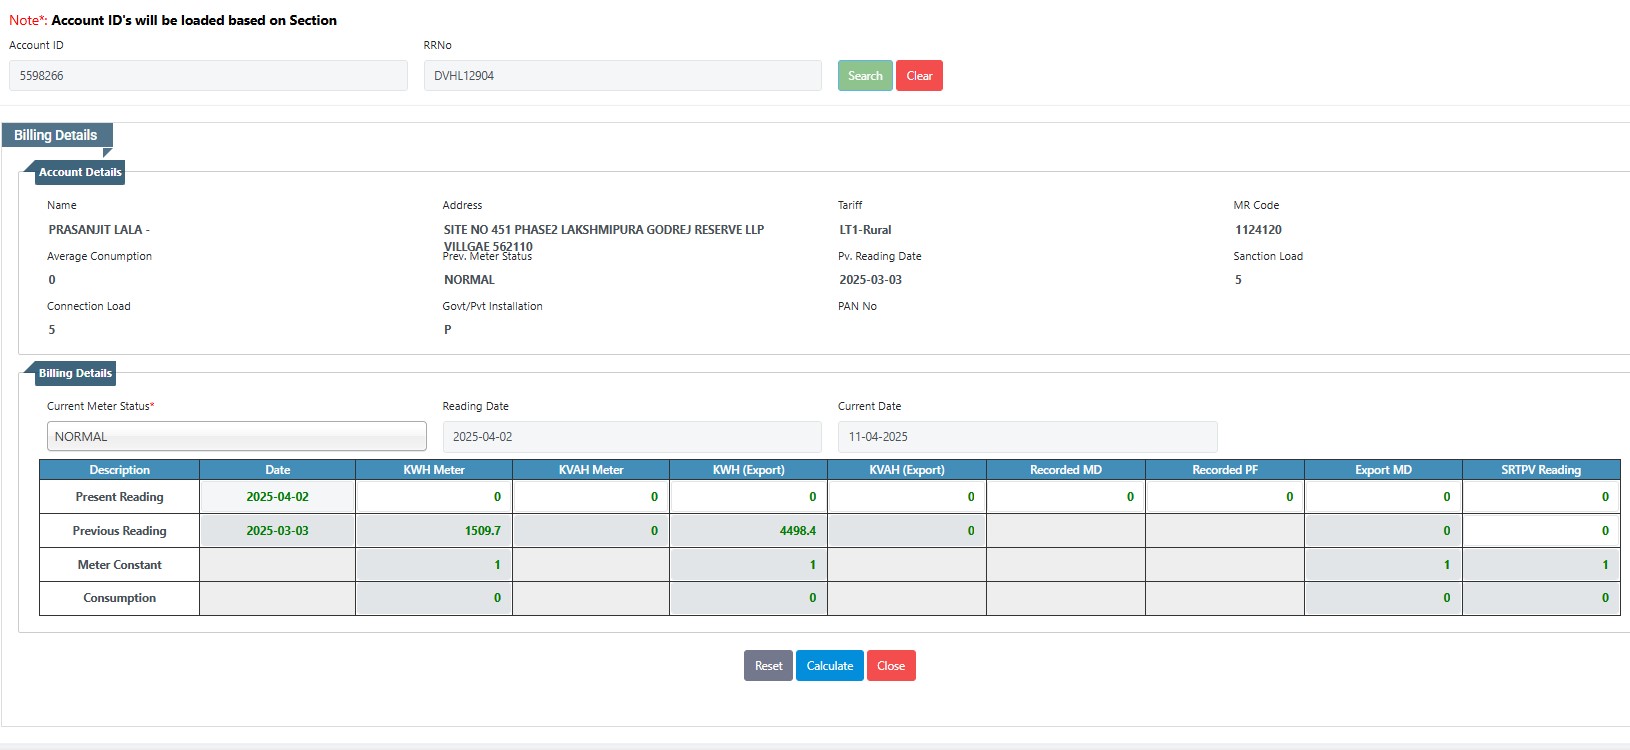This screenshot has height=750, width=1630.
Task: Click the Previous Reading date 2025-03-03 cell
Action: [278, 531]
